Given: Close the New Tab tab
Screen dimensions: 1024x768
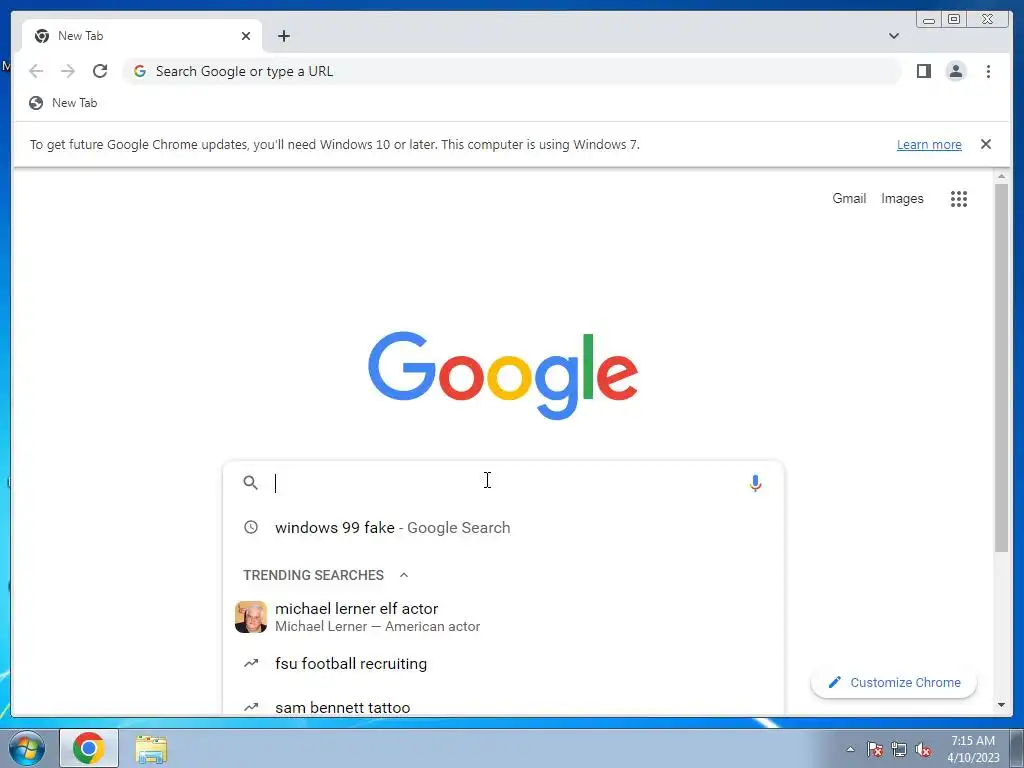Looking at the screenshot, I should point(246,36).
